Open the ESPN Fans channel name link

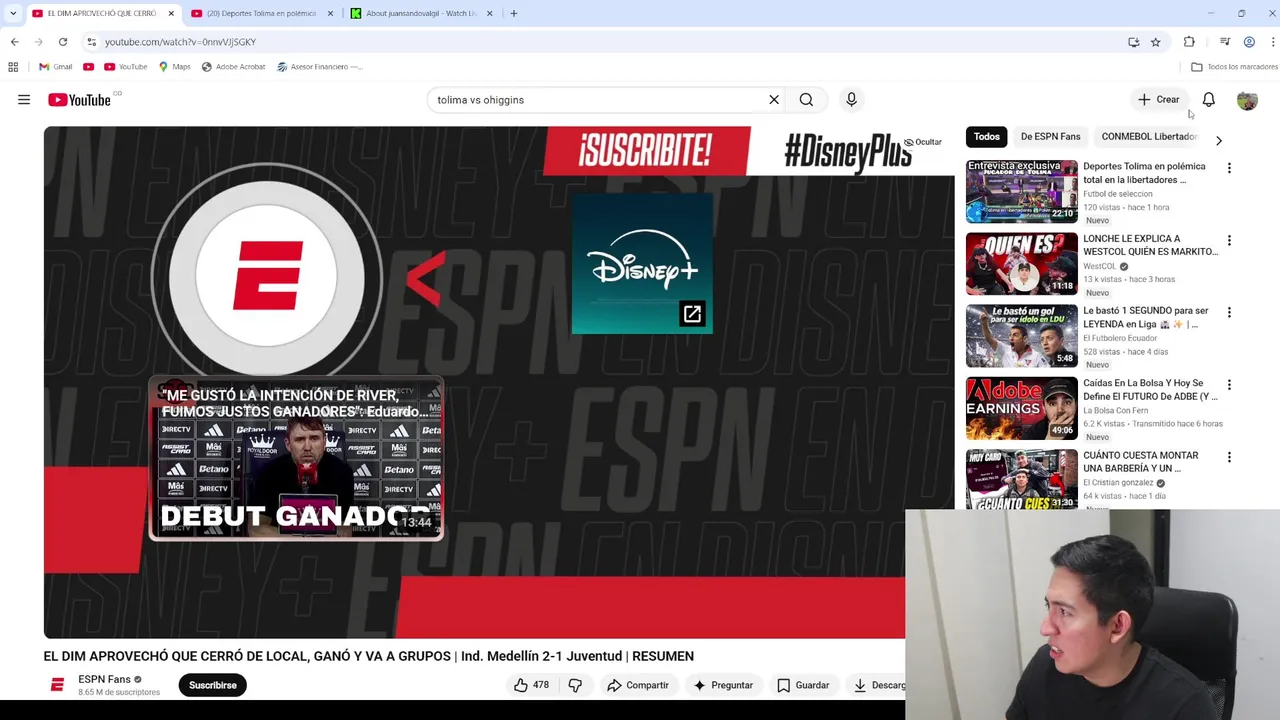click(x=105, y=679)
